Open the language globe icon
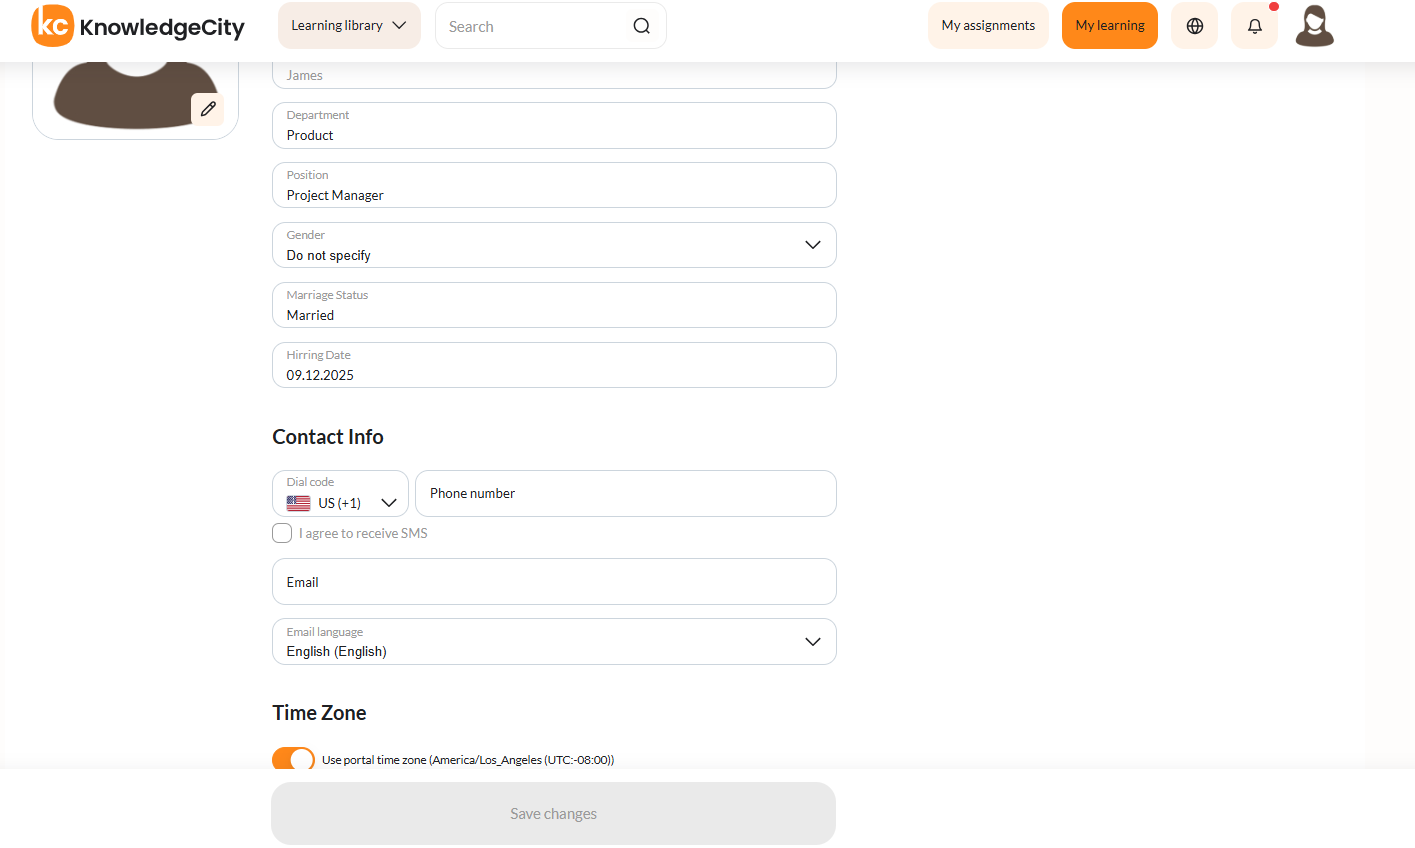 [1195, 26]
